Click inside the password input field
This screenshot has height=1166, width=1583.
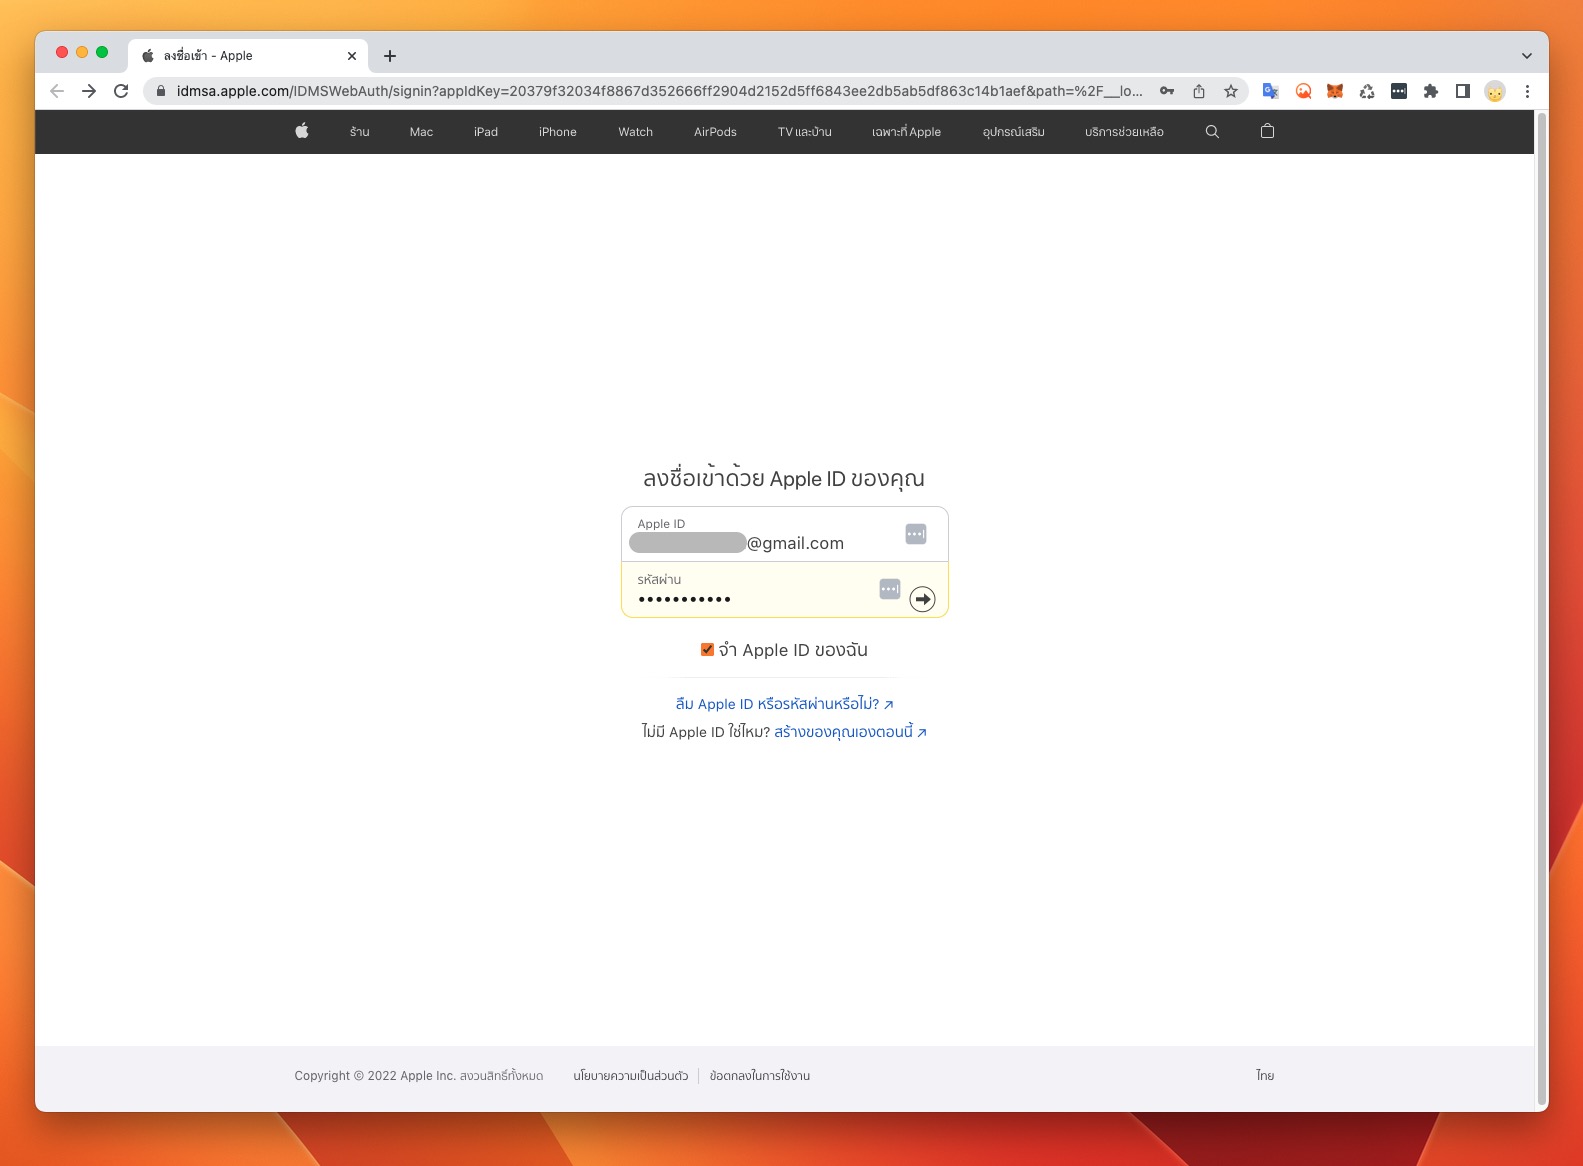click(x=750, y=598)
